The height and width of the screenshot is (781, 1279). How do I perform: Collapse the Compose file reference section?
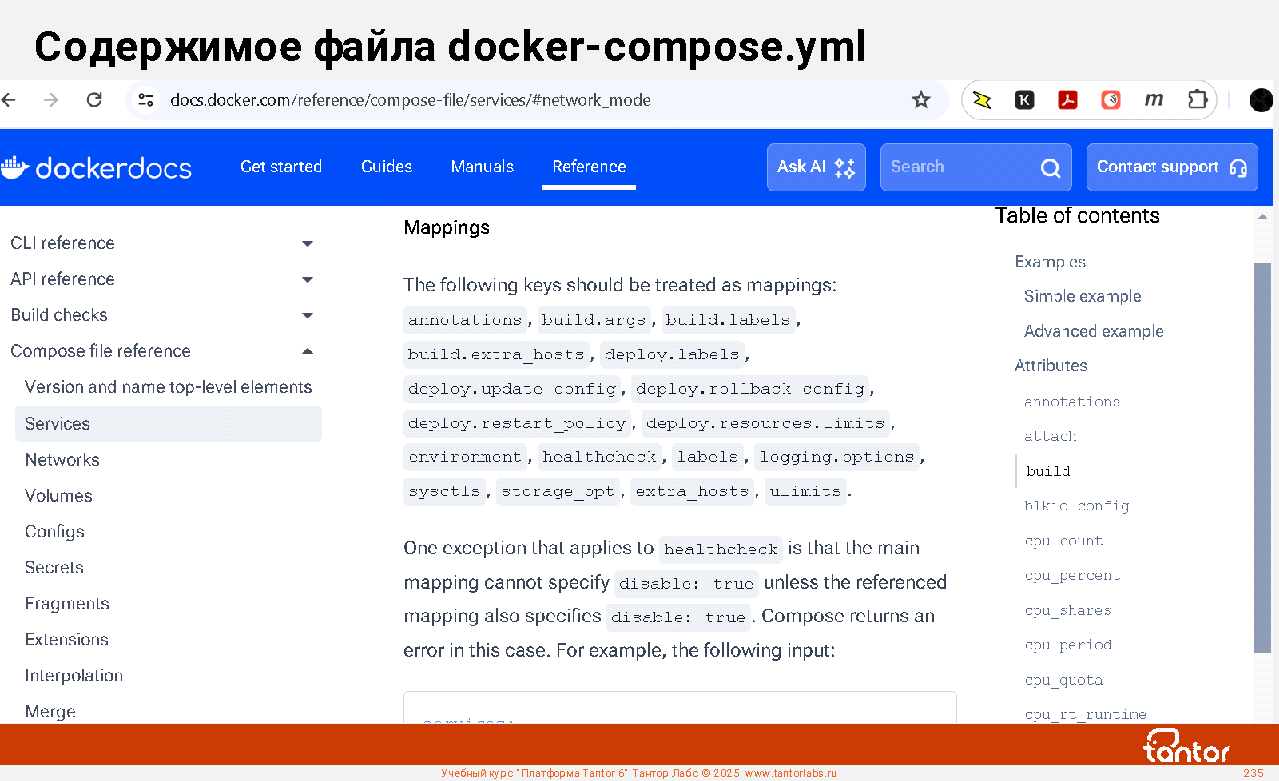tap(307, 352)
